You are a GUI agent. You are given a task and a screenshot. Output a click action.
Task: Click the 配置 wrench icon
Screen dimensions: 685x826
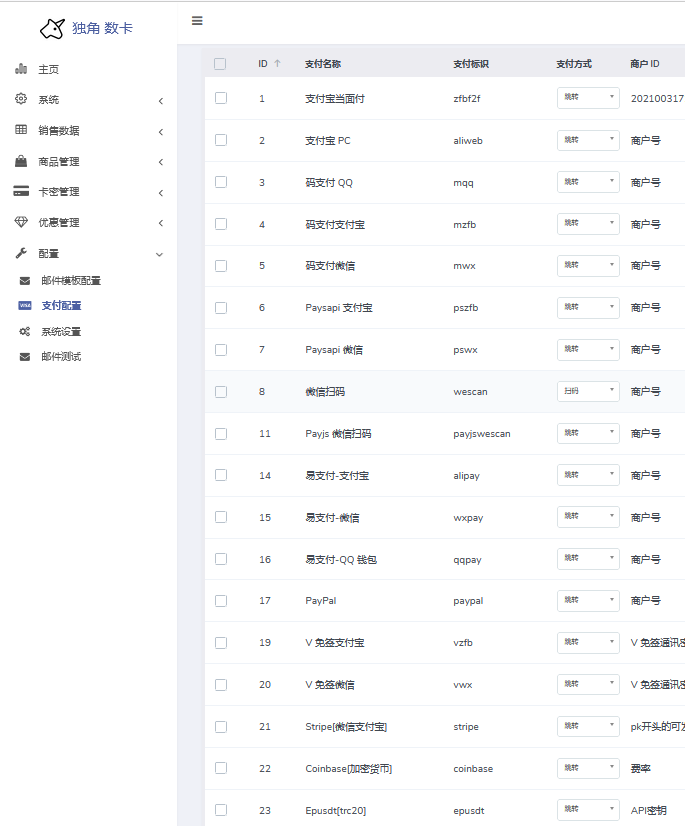coord(21,253)
